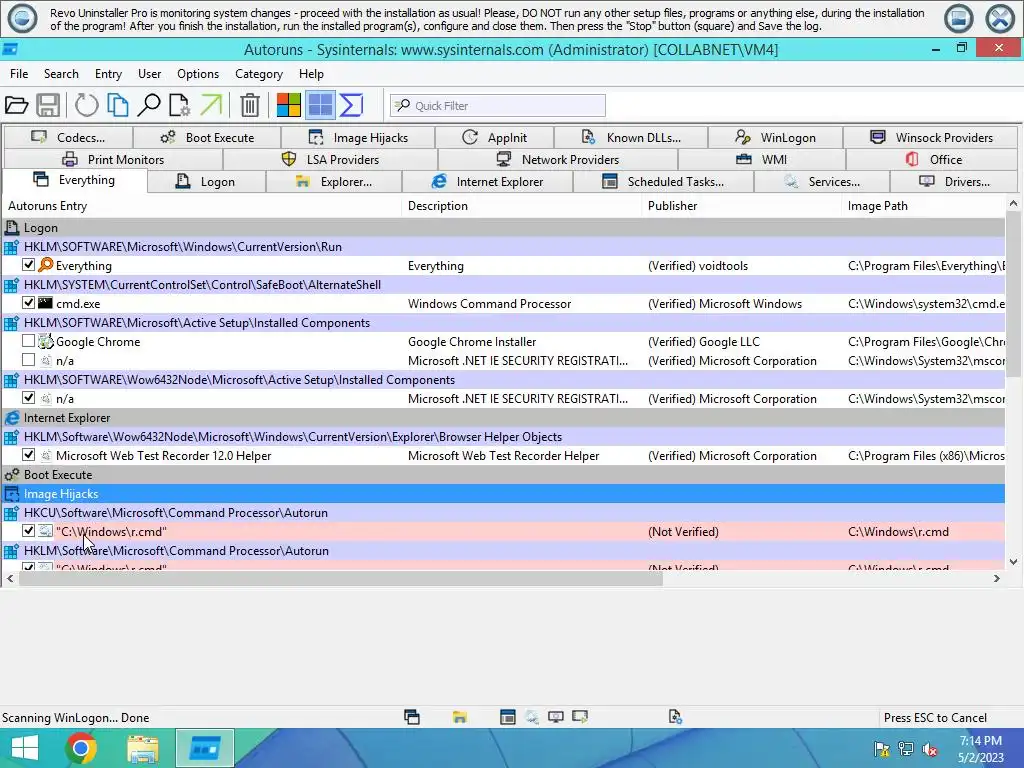Viewport: 1024px width, 768px height.
Task: Click the Windows Start button
Action: 24,748
